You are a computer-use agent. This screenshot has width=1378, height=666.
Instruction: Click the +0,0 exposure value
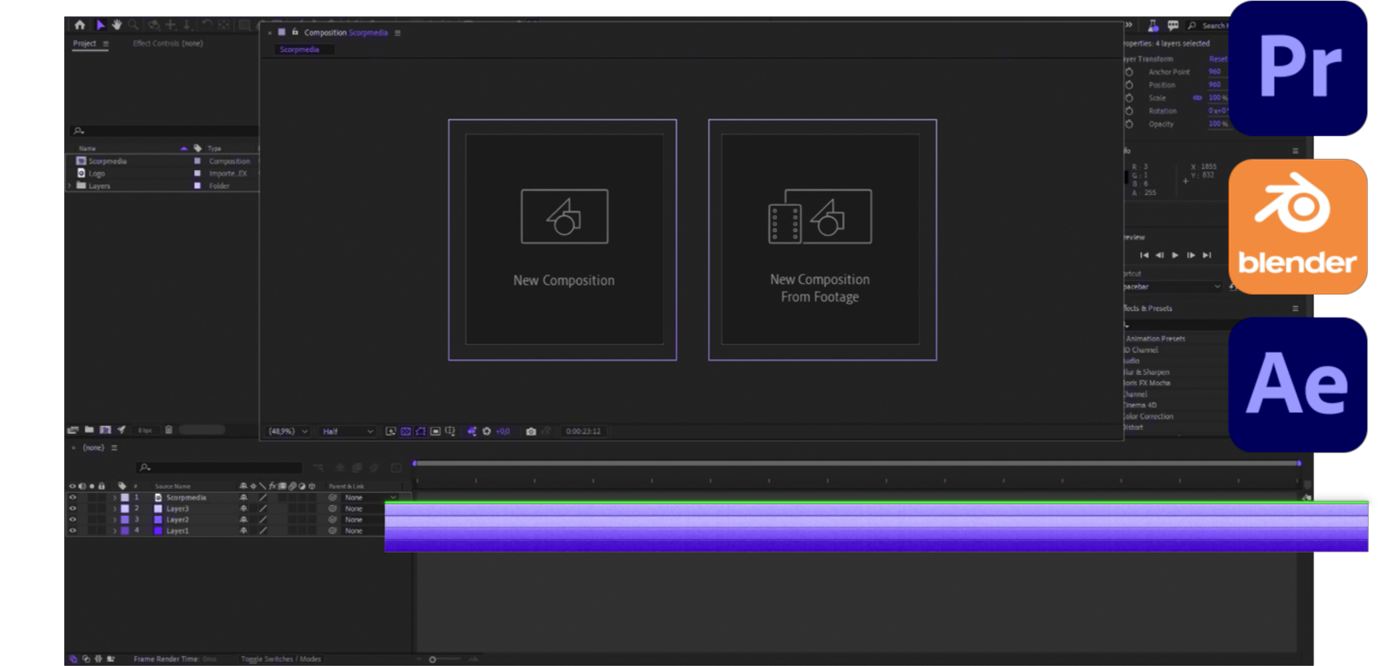(x=503, y=431)
